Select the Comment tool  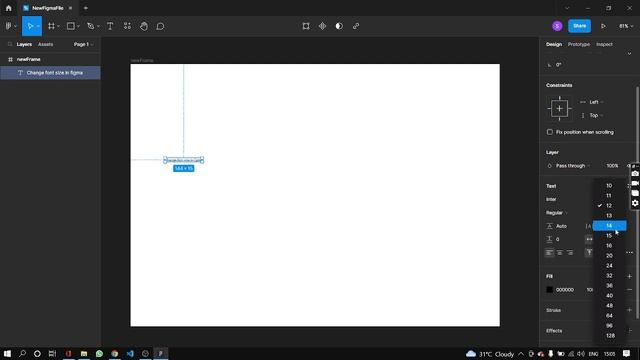pyautogui.click(x=160, y=26)
